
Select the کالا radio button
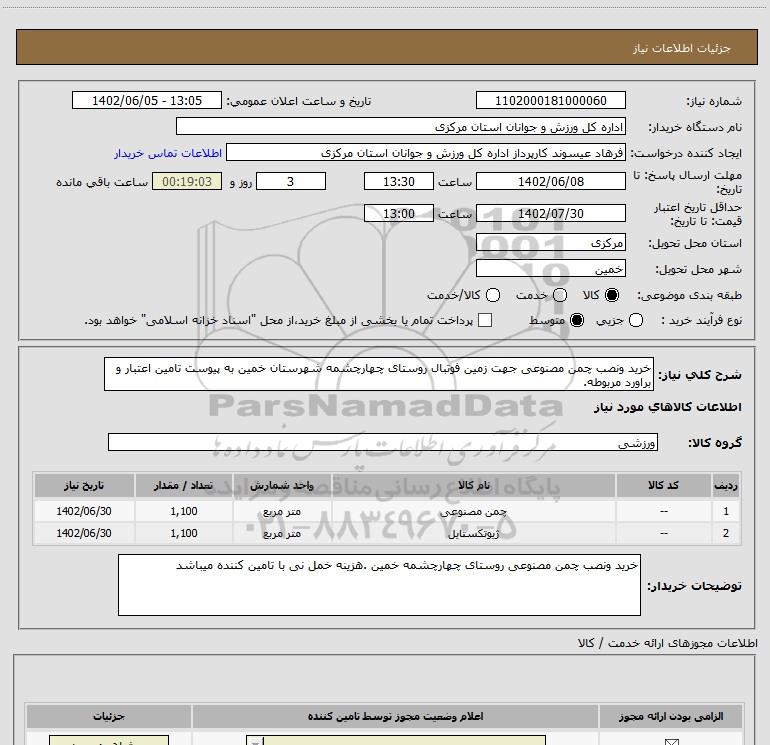click(612, 295)
